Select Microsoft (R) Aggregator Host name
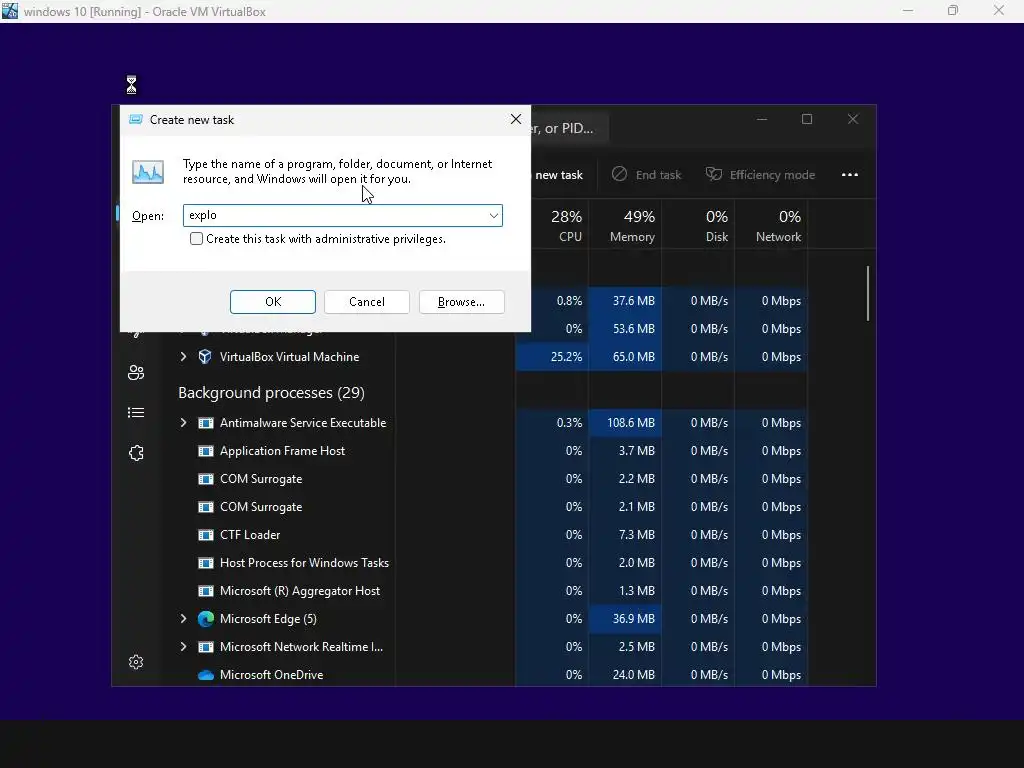The height and width of the screenshot is (768, 1024). [x=300, y=591]
